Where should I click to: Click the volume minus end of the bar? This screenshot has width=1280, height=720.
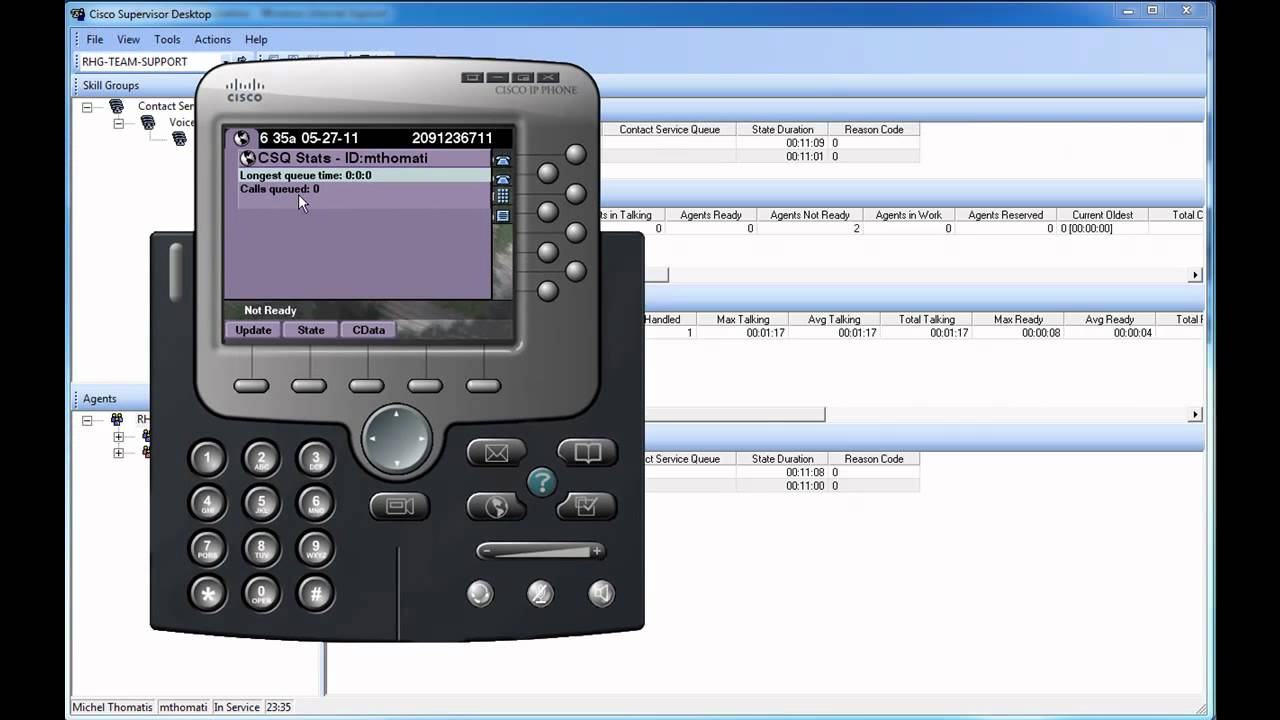tap(487, 551)
